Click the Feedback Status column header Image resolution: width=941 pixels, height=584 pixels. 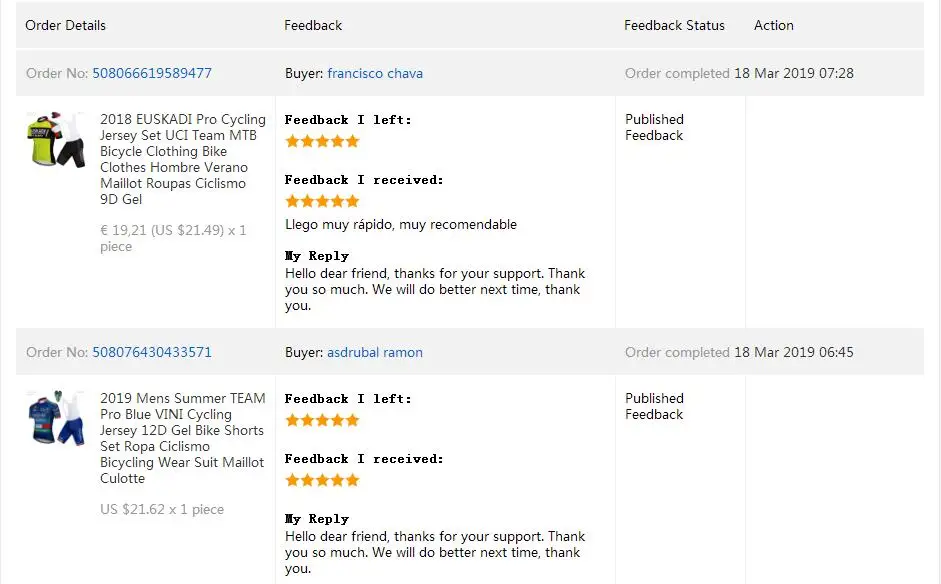coord(674,25)
